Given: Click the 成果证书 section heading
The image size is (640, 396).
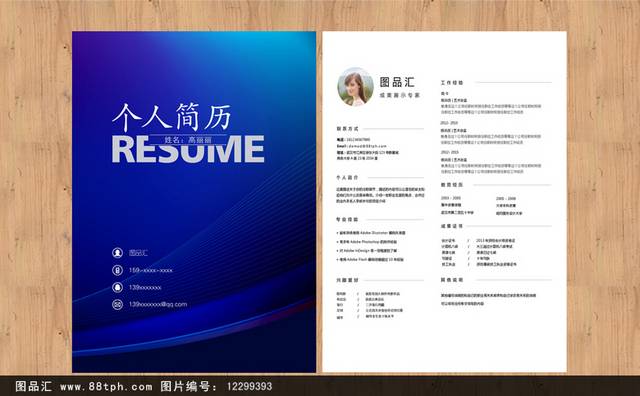Looking at the screenshot, I should point(452,226).
